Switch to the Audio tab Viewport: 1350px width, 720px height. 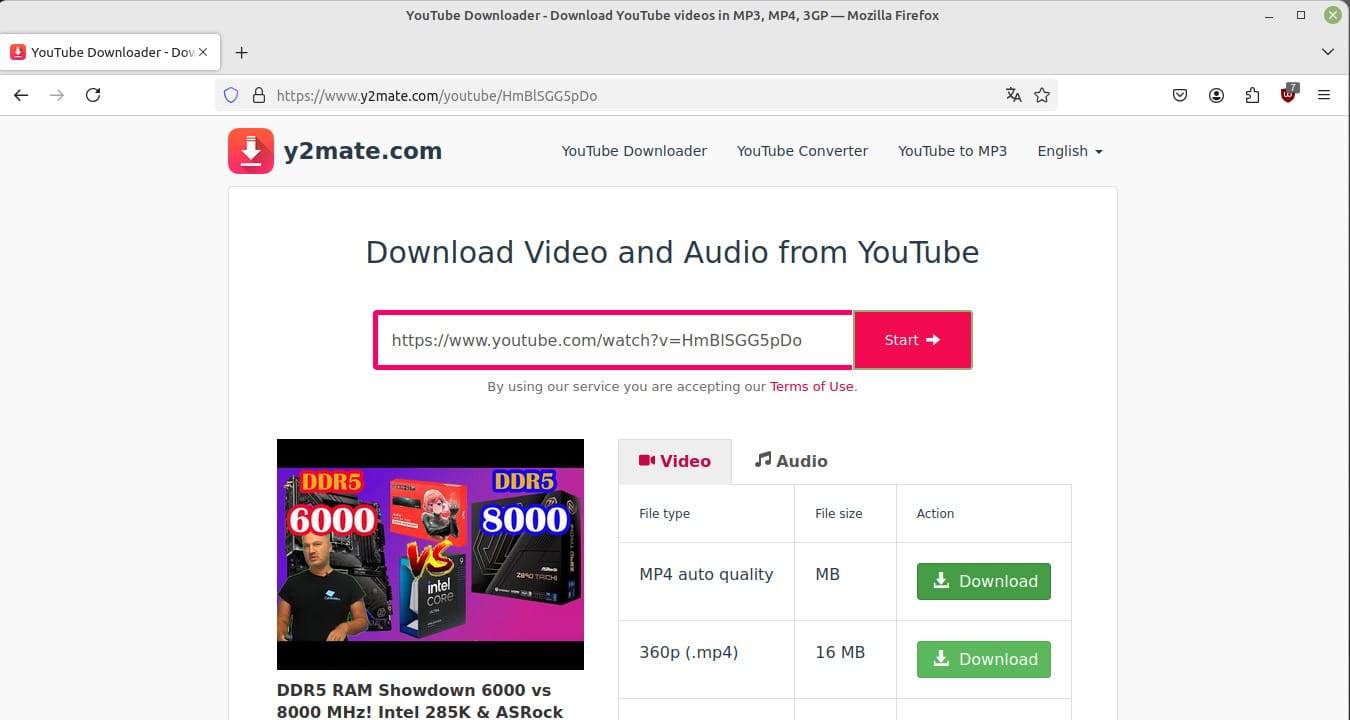[x=790, y=460]
